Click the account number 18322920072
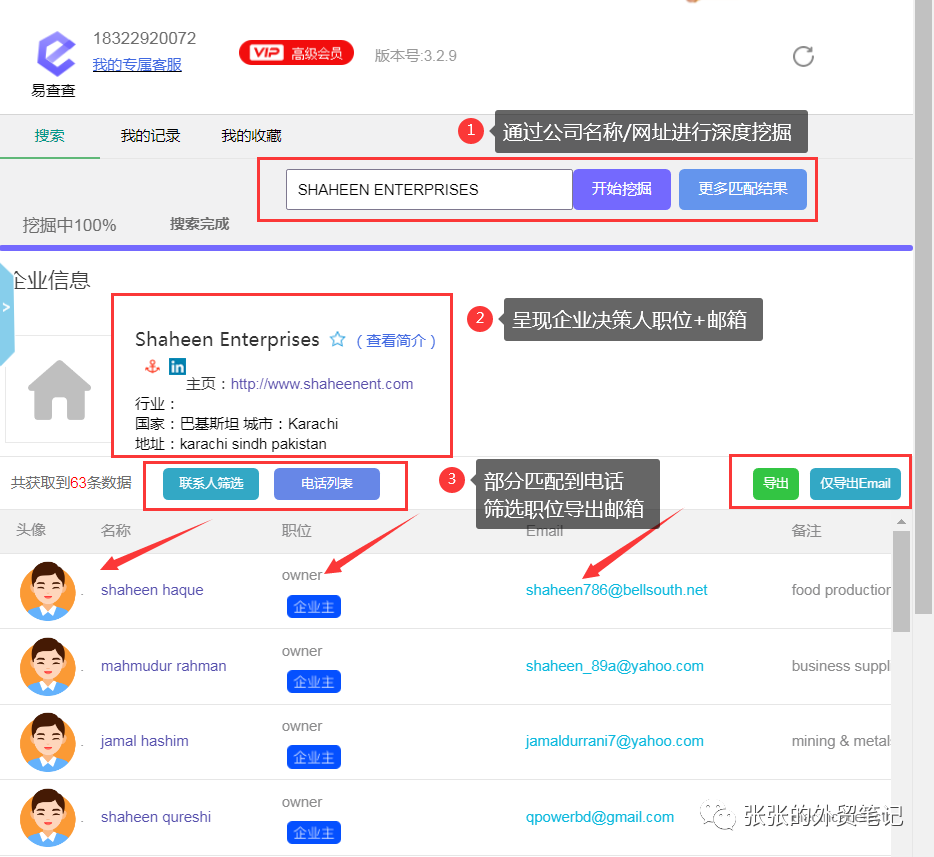 tap(144, 39)
